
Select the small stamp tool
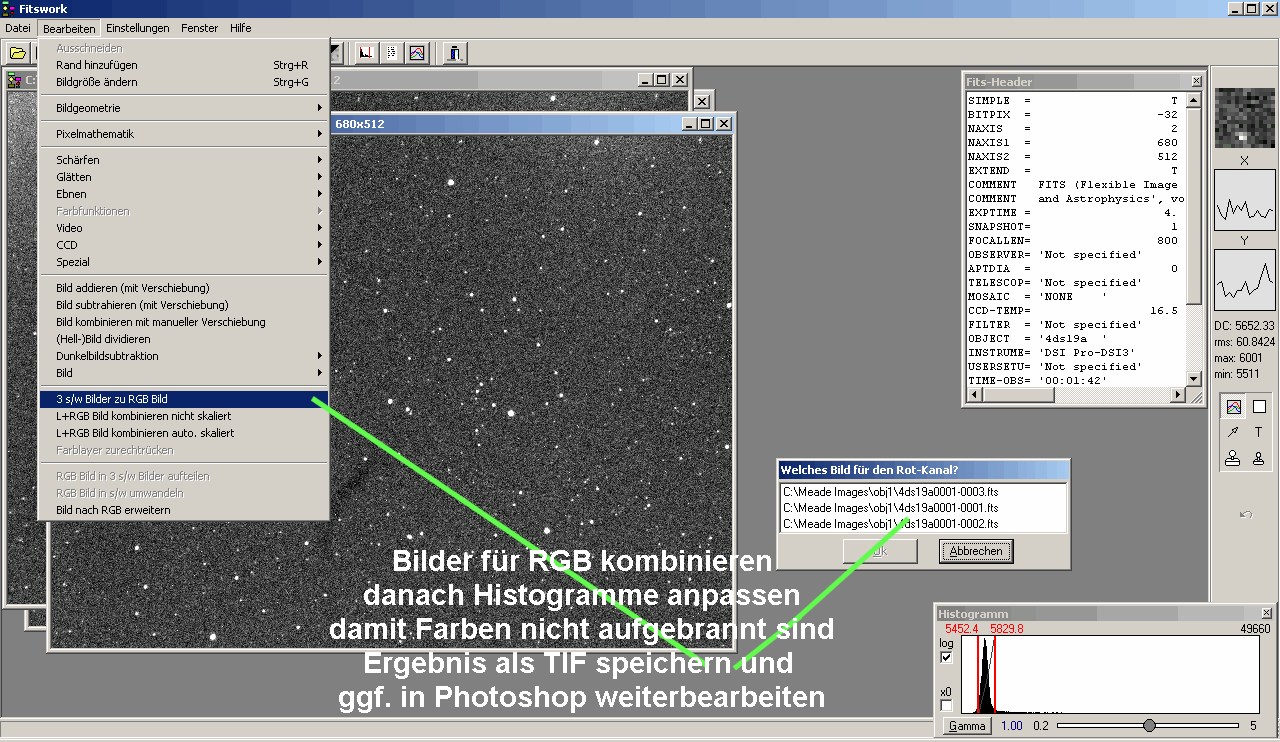click(1259, 459)
